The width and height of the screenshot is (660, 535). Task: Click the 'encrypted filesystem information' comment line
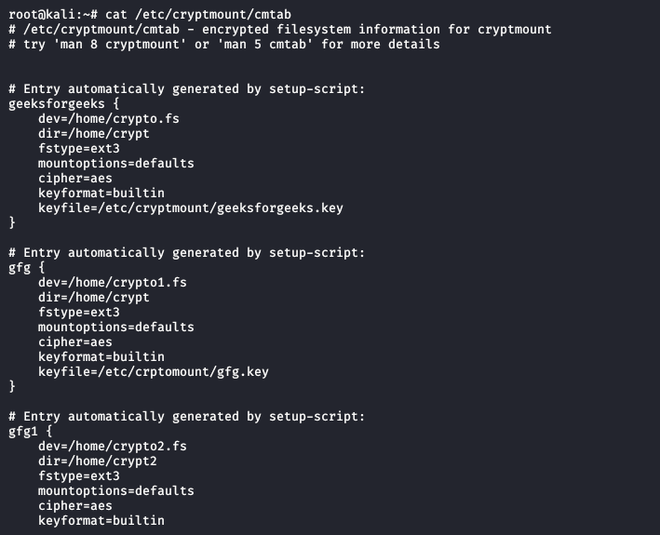(x=279, y=30)
